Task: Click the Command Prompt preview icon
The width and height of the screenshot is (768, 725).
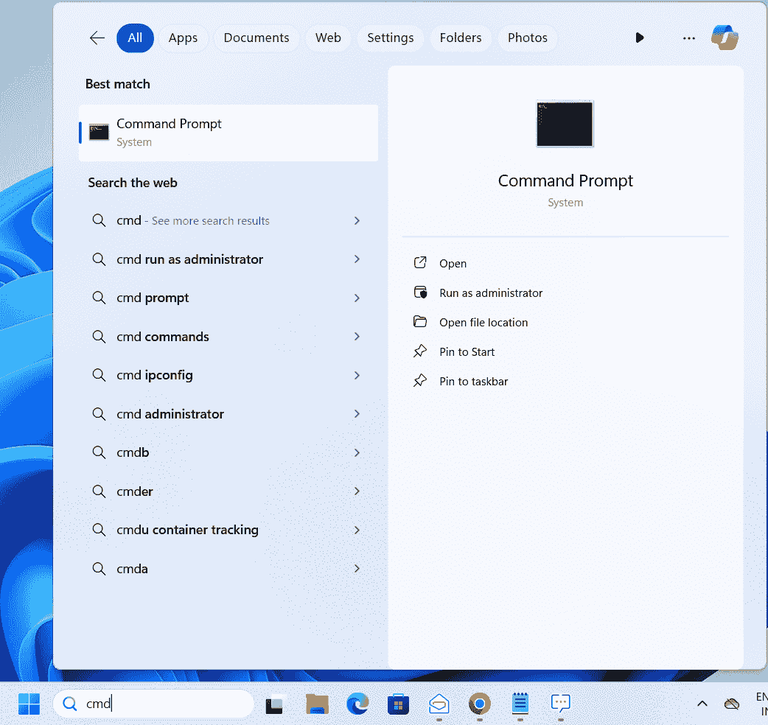Action: (x=565, y=125)
